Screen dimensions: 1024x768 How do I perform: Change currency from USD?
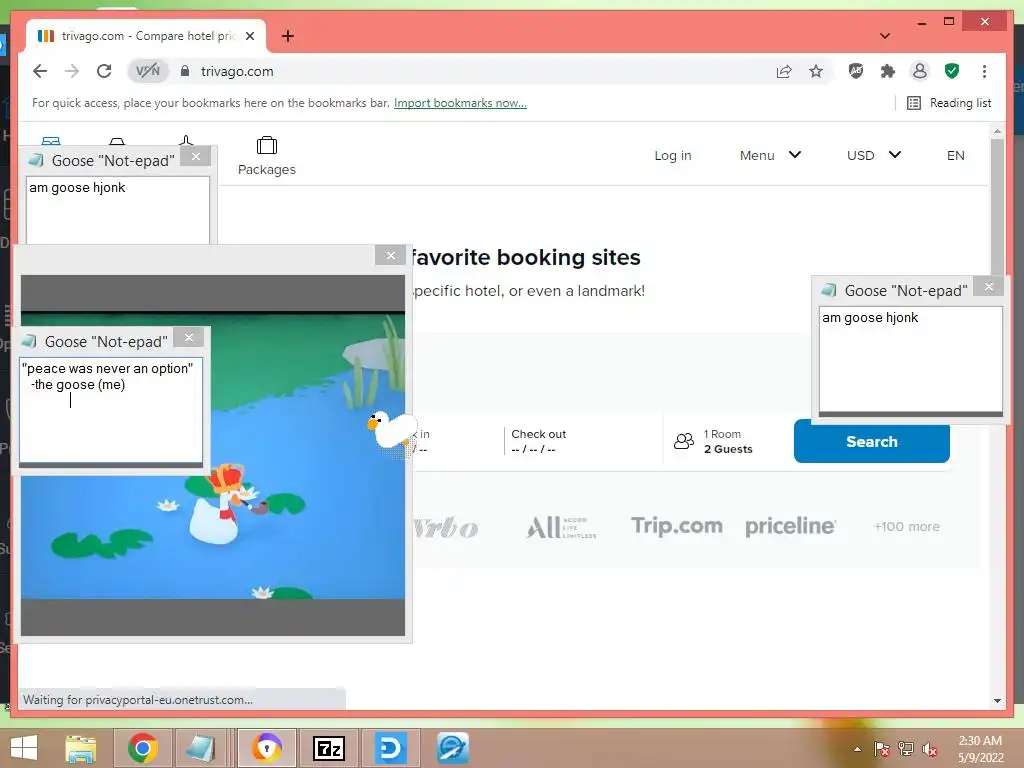point(874,155)
